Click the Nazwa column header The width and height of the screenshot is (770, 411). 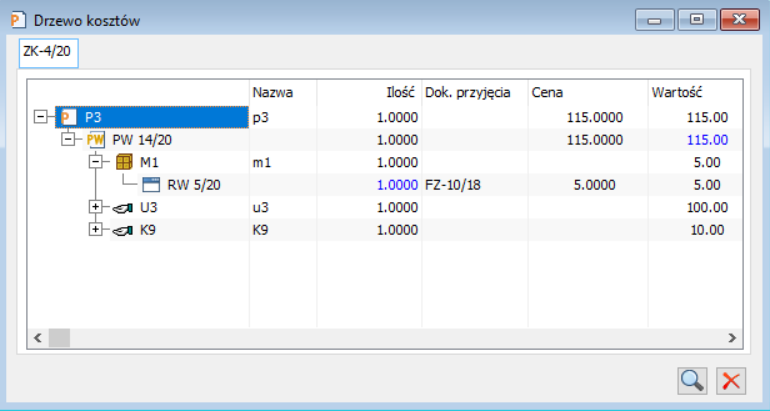(x=283, y=92)
